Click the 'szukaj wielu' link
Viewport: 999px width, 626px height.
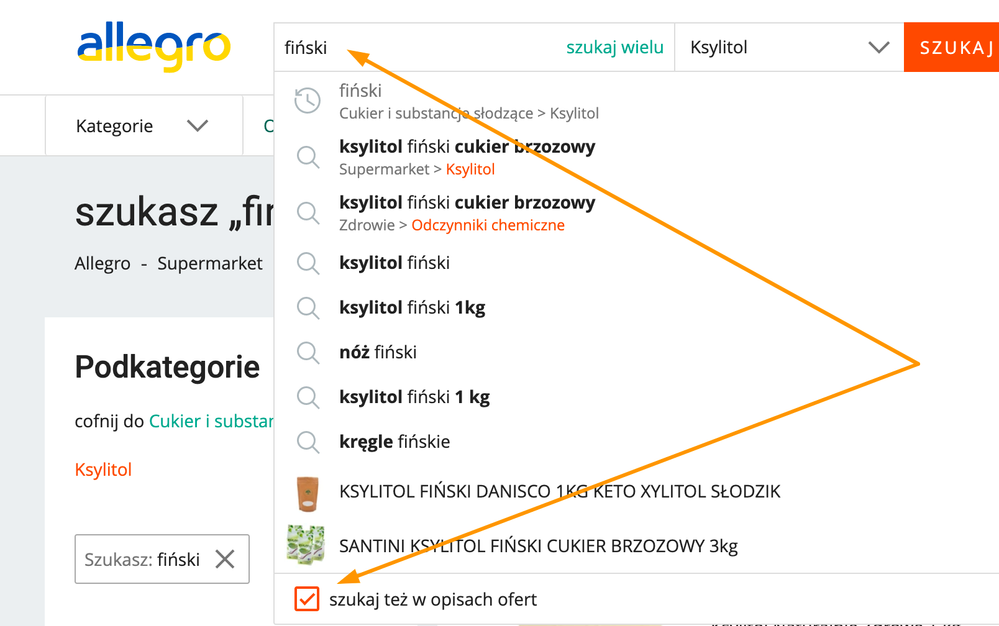[615, 47]
